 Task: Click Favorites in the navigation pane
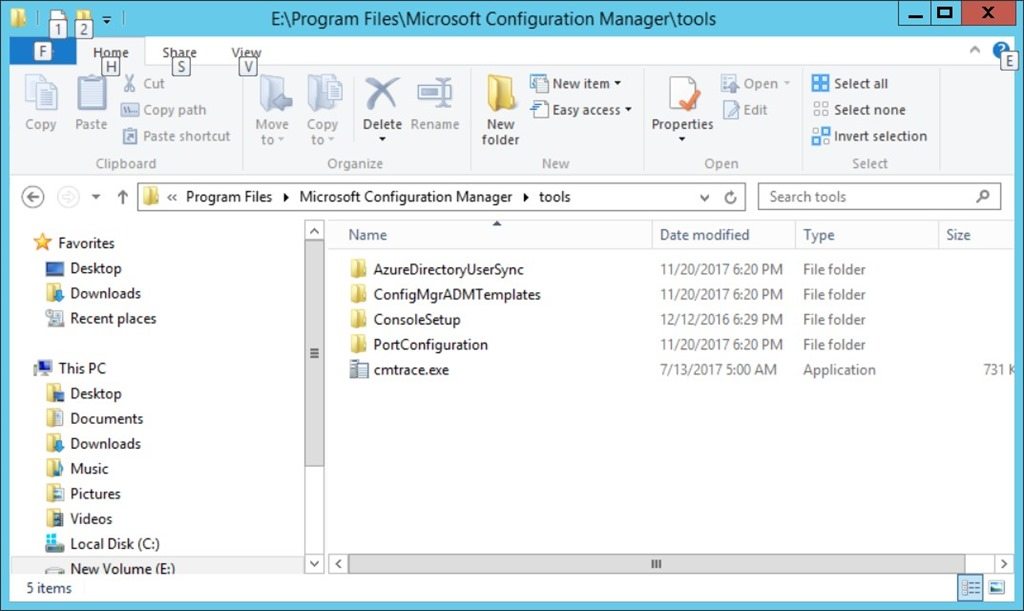point(86,243)
